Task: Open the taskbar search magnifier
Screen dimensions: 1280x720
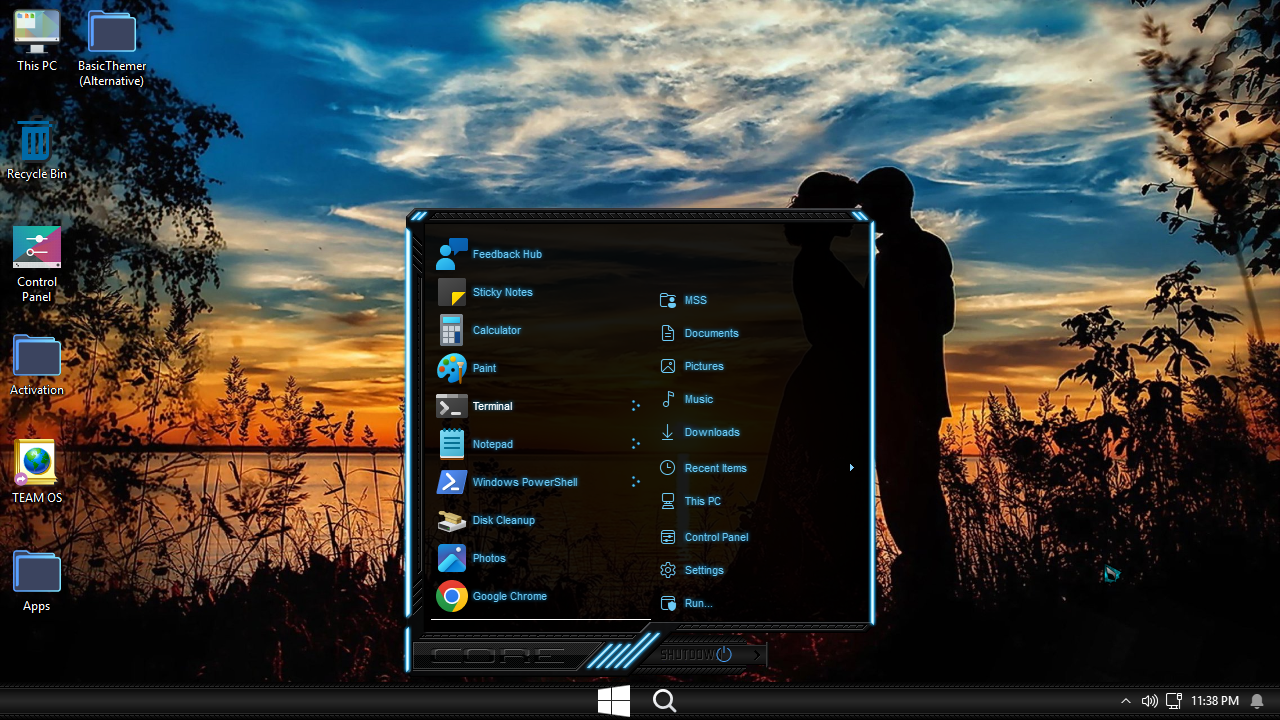Action: tap(665, 701)
